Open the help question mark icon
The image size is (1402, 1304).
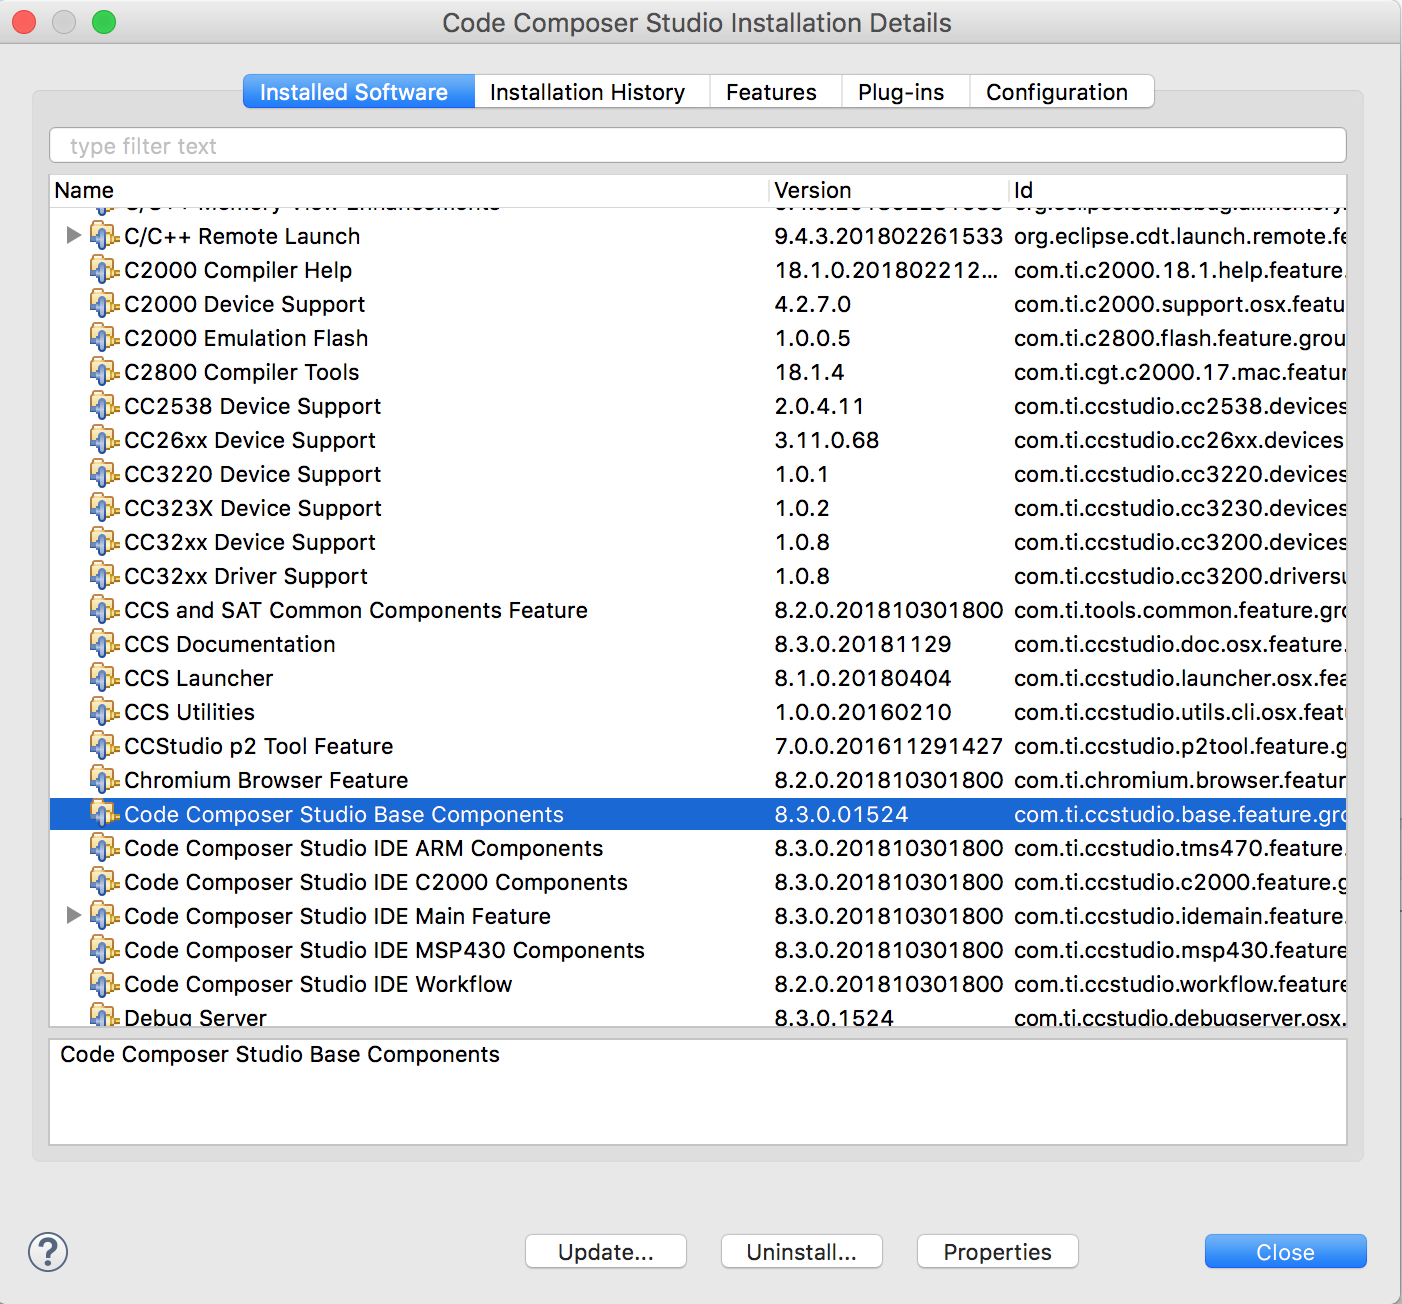(x=48, y=1252)
